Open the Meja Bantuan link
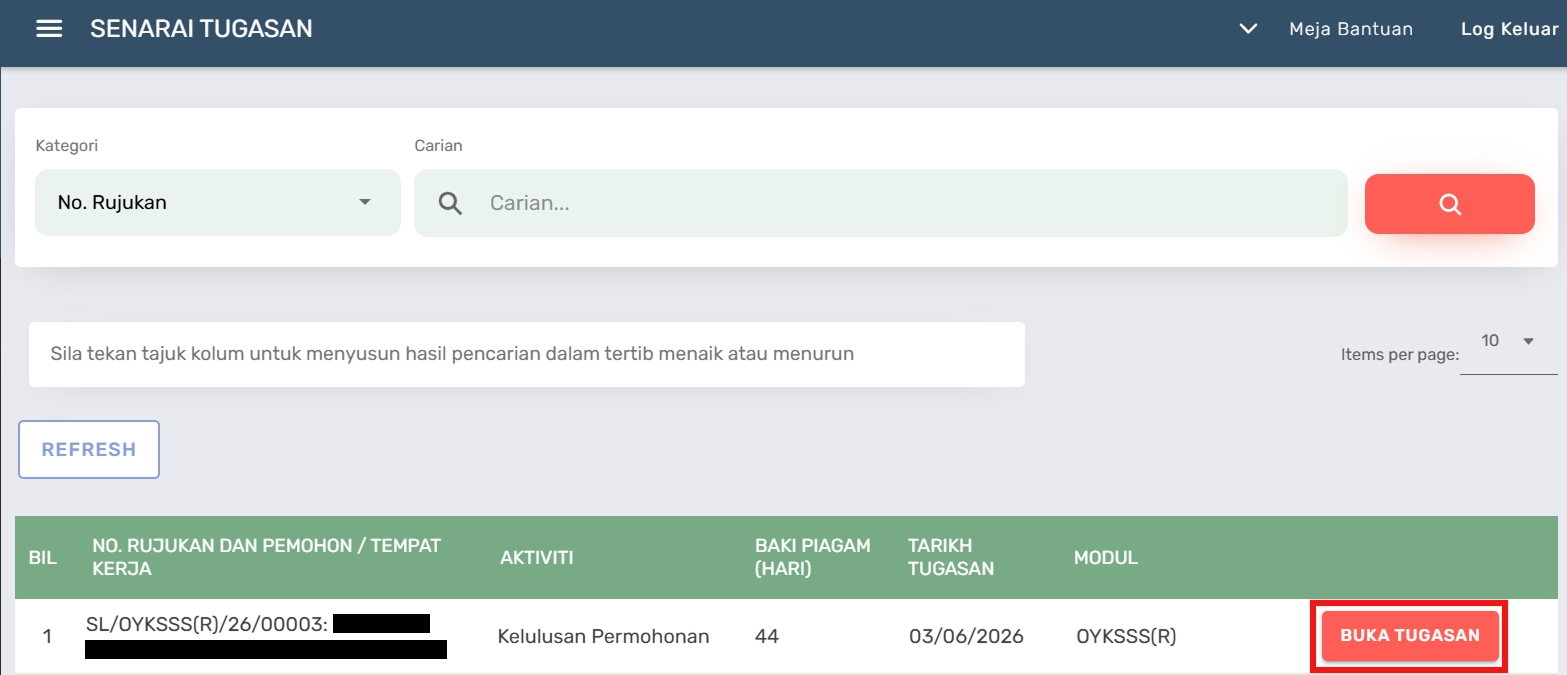1567x675 pixels. pyautogui.click(x=1351, y=29)
